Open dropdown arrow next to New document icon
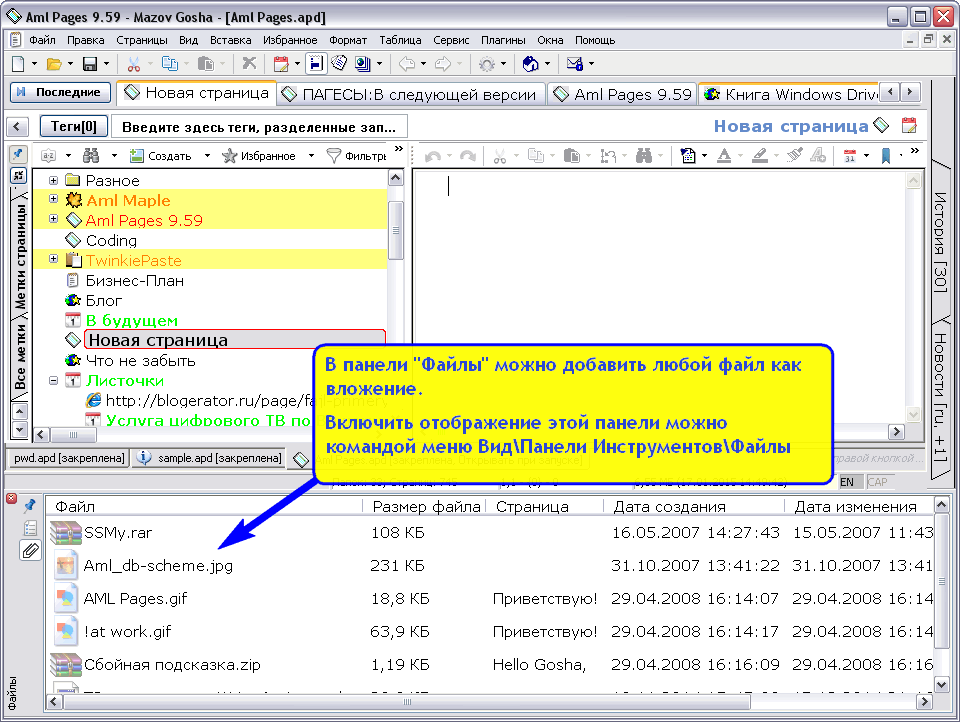 coord(34,64)
